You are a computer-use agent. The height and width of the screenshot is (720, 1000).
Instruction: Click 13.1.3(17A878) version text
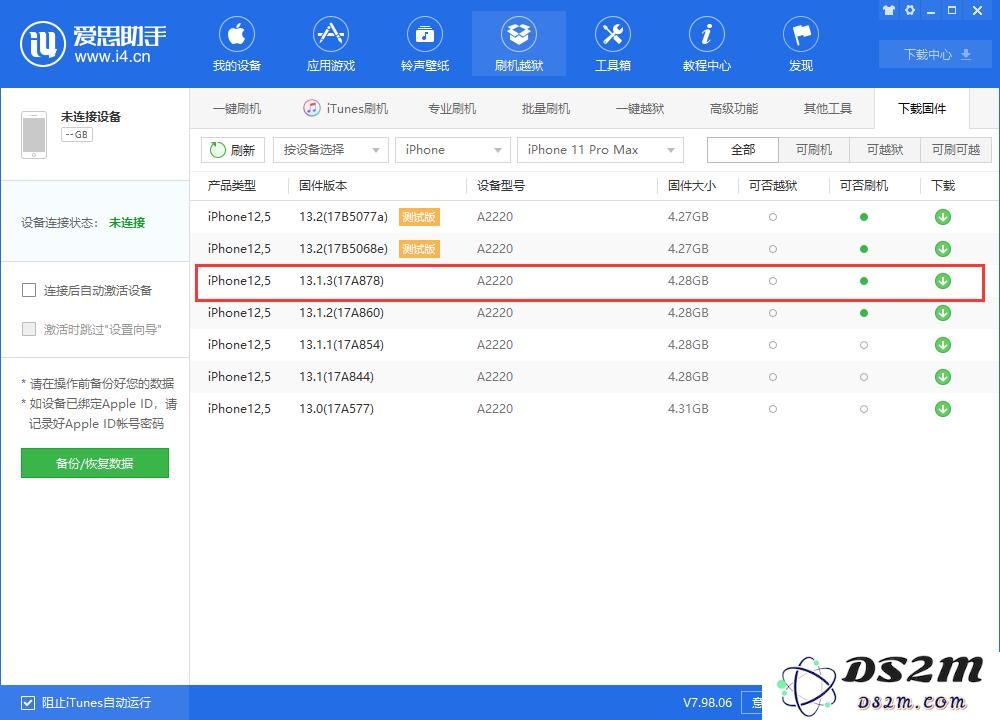(x=341, y=281)
